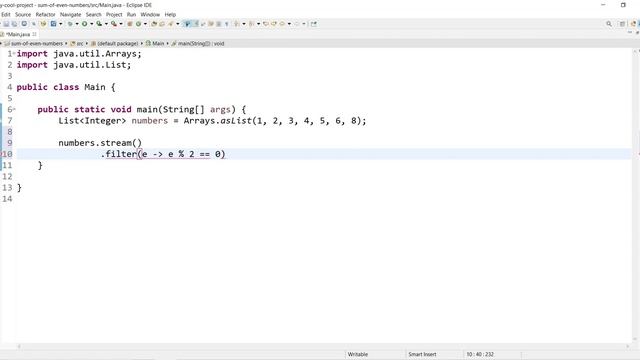Screen dimensions: 640x360
Task: Launch the Debug bug icon
Action: (70, 24)
